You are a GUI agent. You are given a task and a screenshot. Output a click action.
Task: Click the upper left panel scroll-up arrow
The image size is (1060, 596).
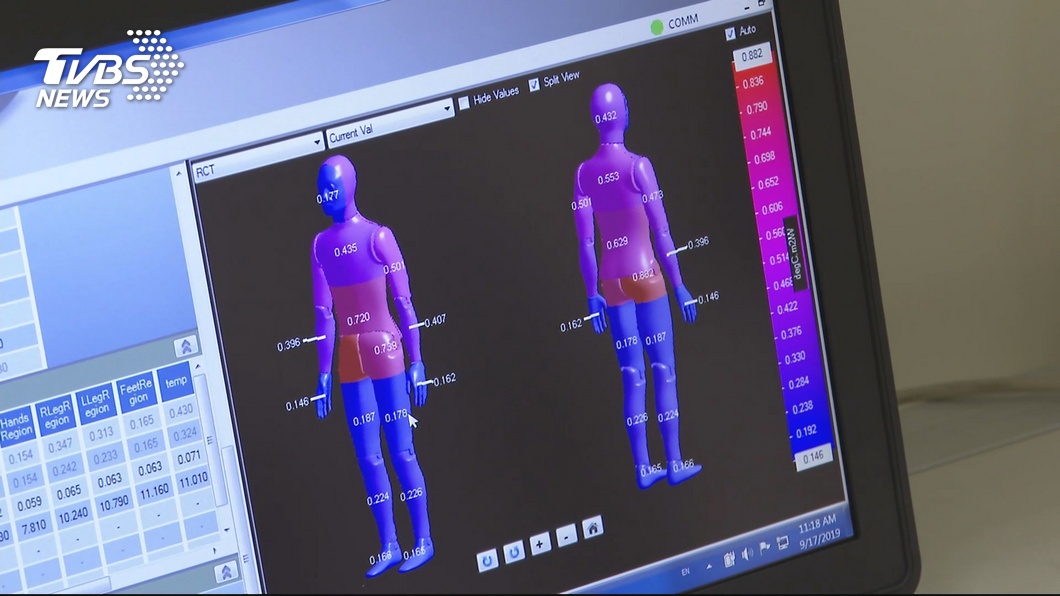[x=178, y=174]
